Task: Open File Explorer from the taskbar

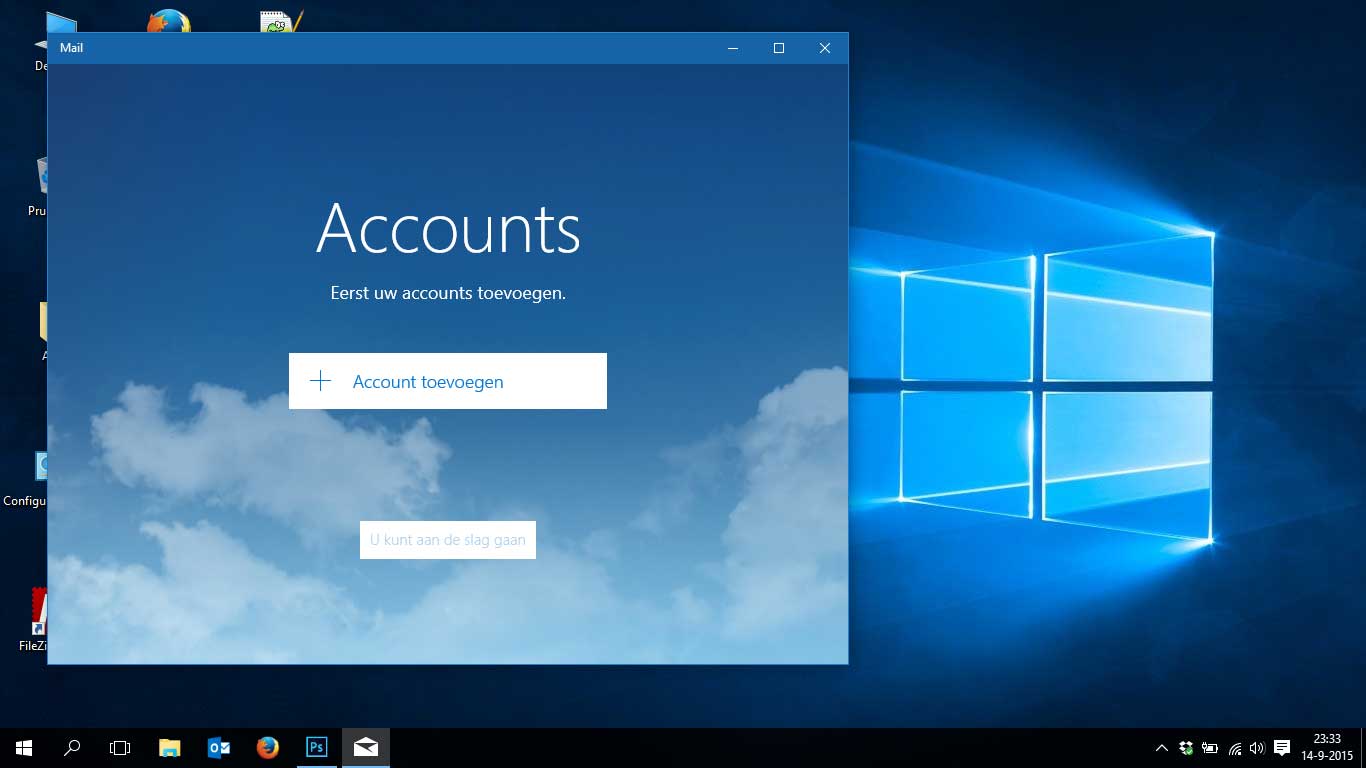Action: click(170, 748)
